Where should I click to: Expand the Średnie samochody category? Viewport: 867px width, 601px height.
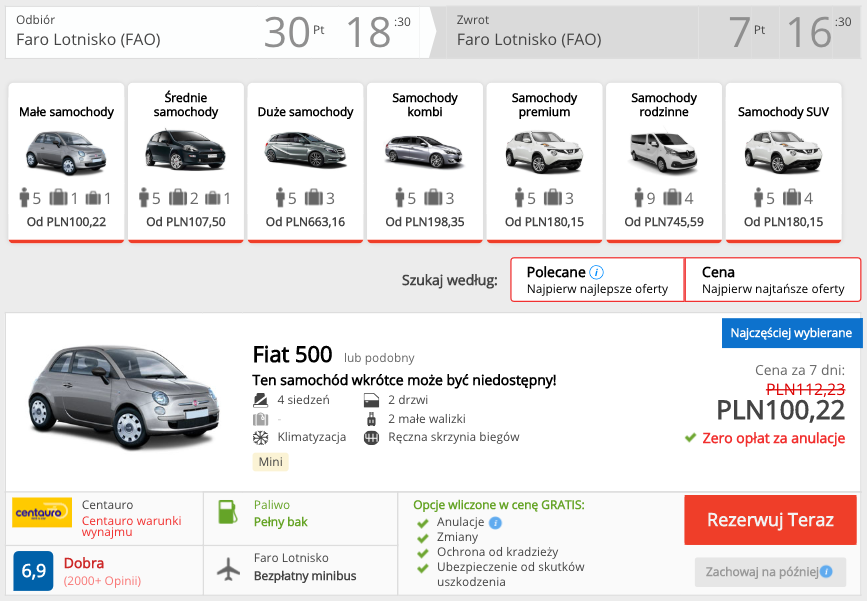pyautogui.click(x=186, y=160)
